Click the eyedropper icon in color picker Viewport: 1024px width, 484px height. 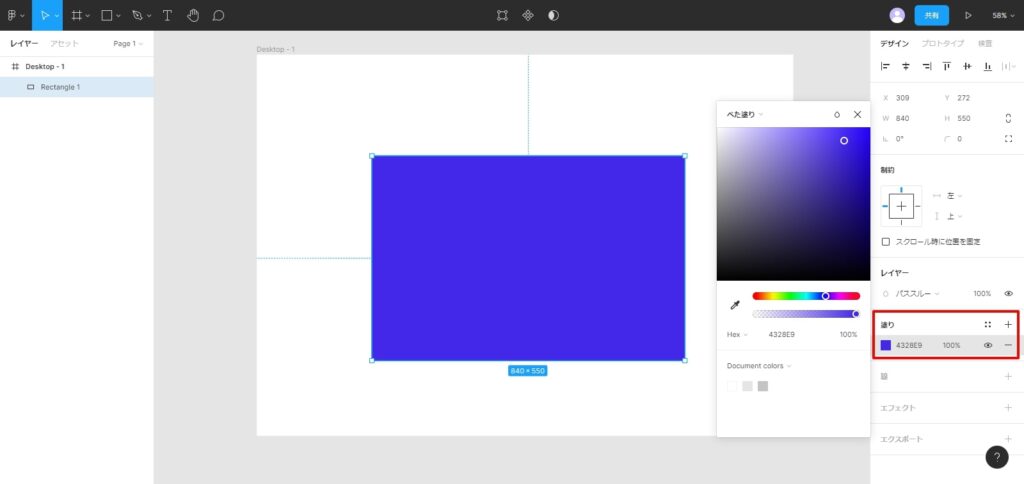734,304
